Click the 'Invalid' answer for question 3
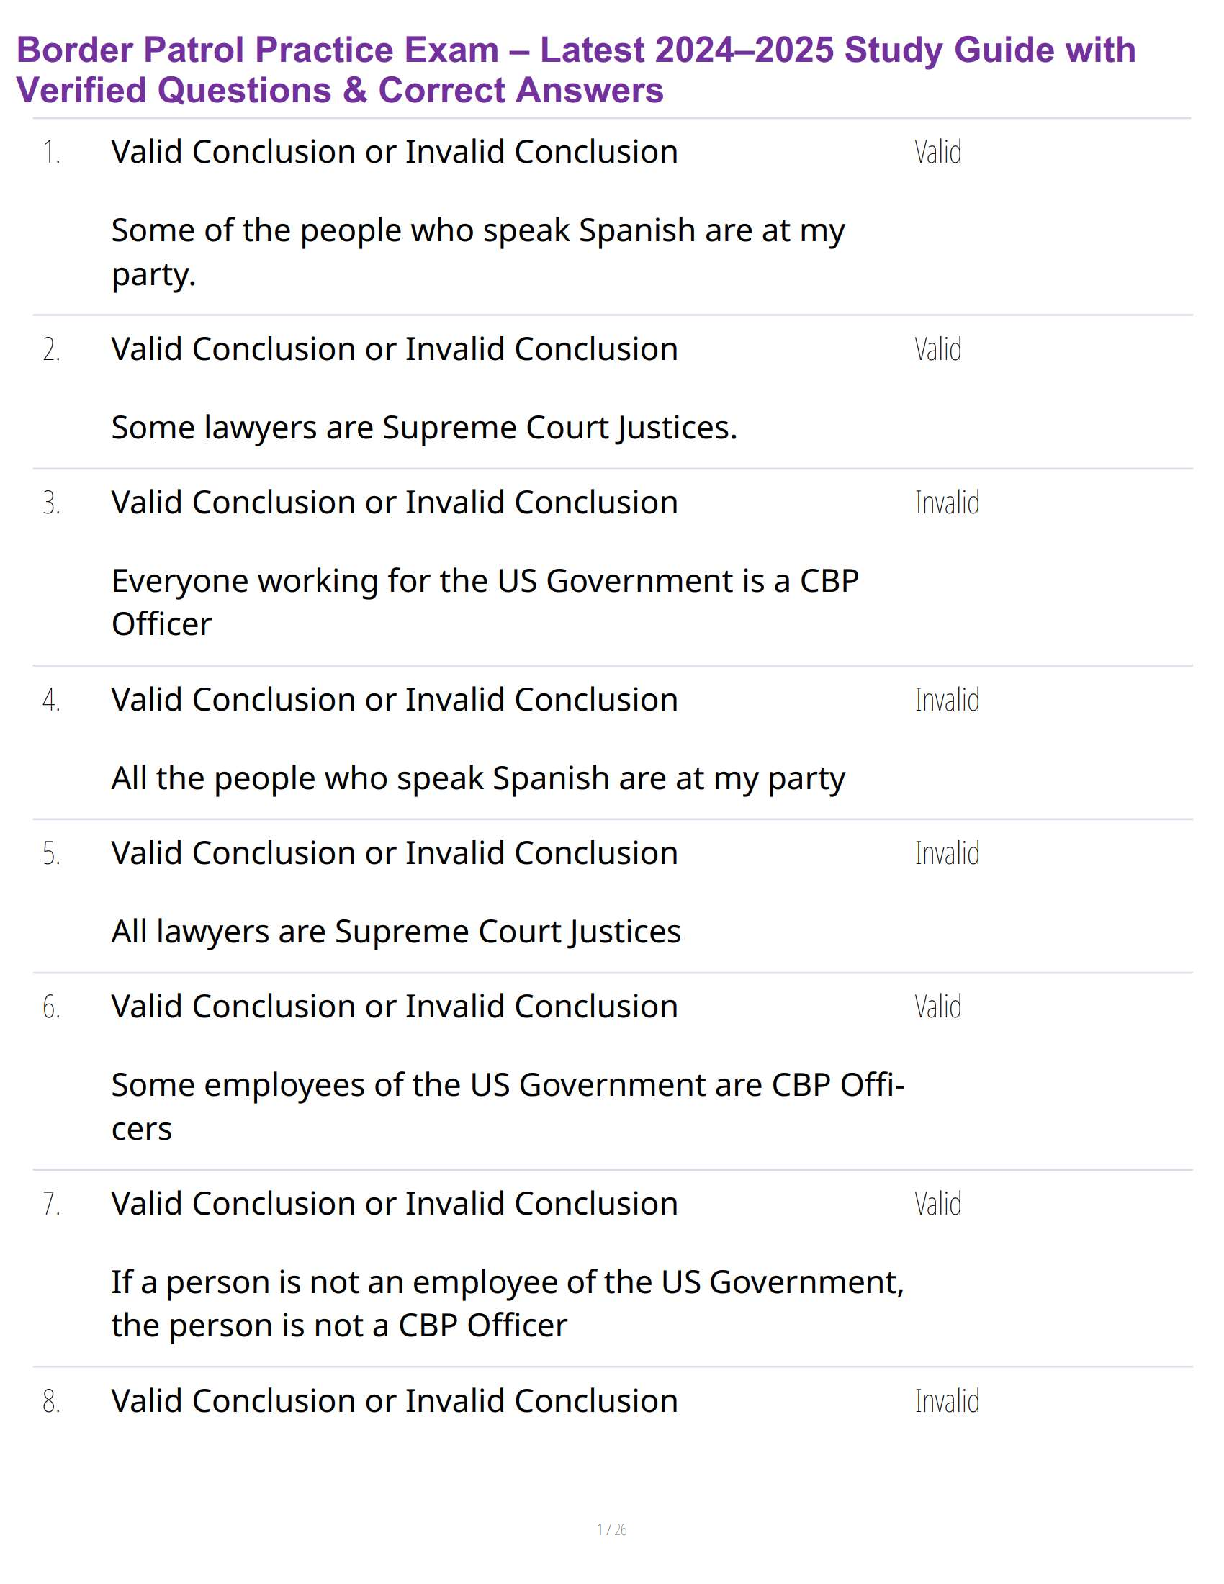1224x1584 pixels. click(x=946, y=502)
